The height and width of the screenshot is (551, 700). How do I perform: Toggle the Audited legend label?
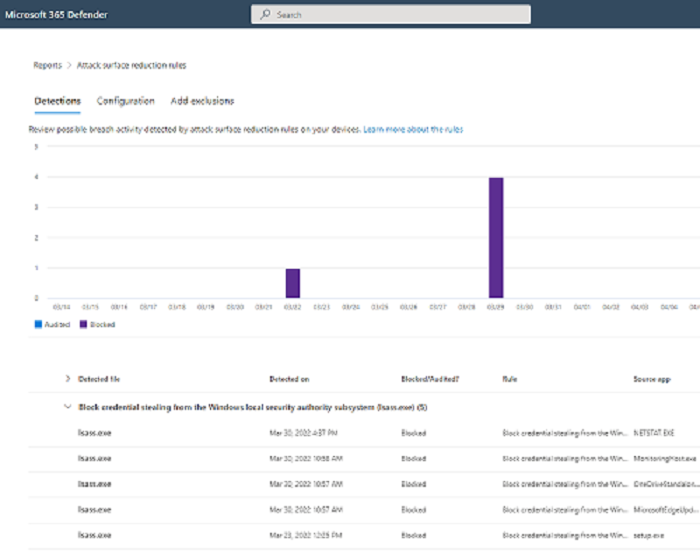pyautogui.click(x=58, y=325)
